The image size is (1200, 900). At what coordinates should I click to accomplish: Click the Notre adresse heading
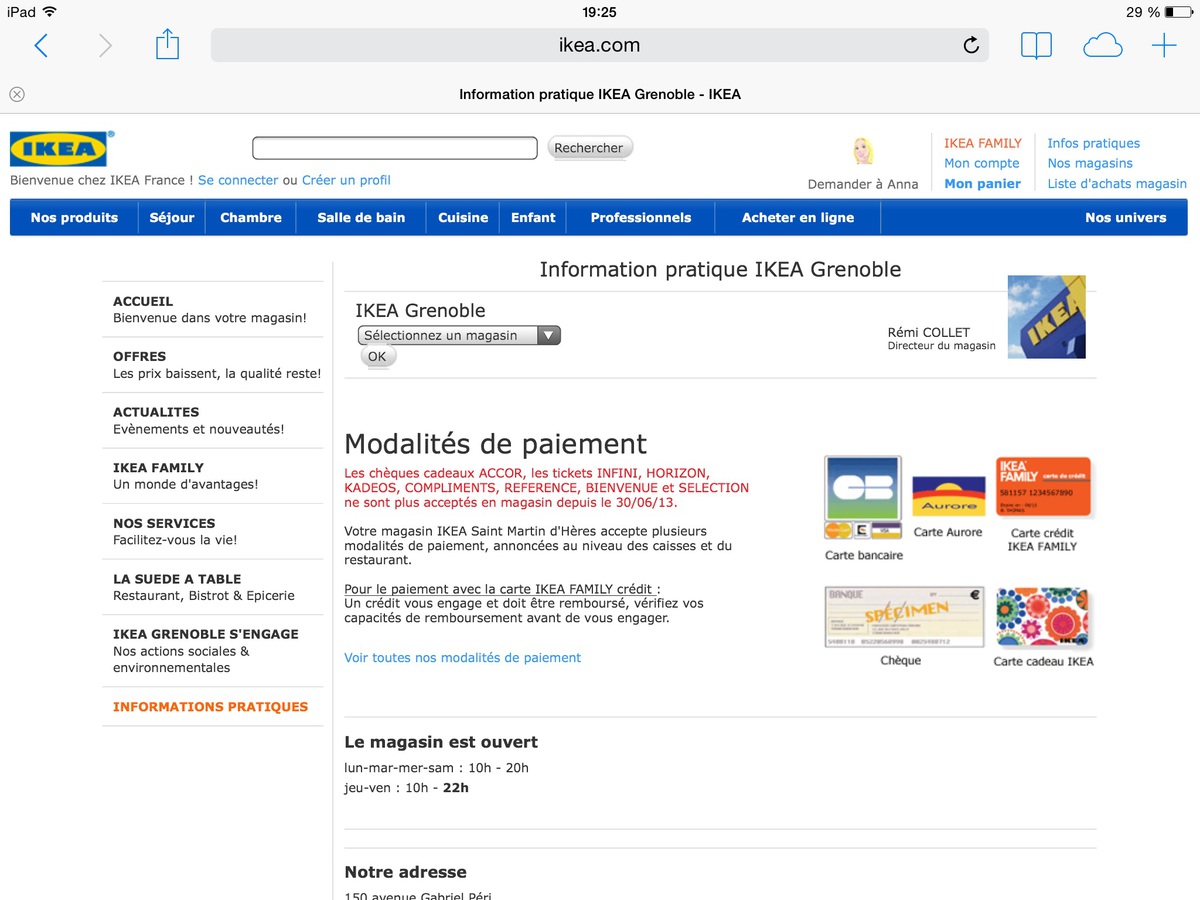(405, 872)
